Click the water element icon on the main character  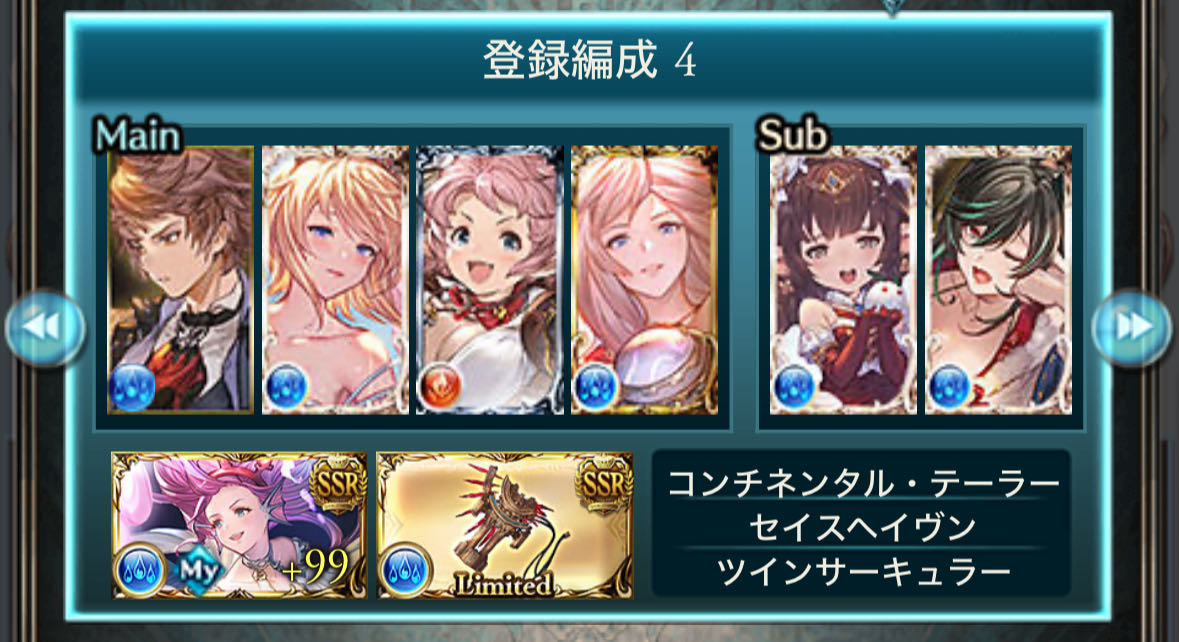[132, 388]
